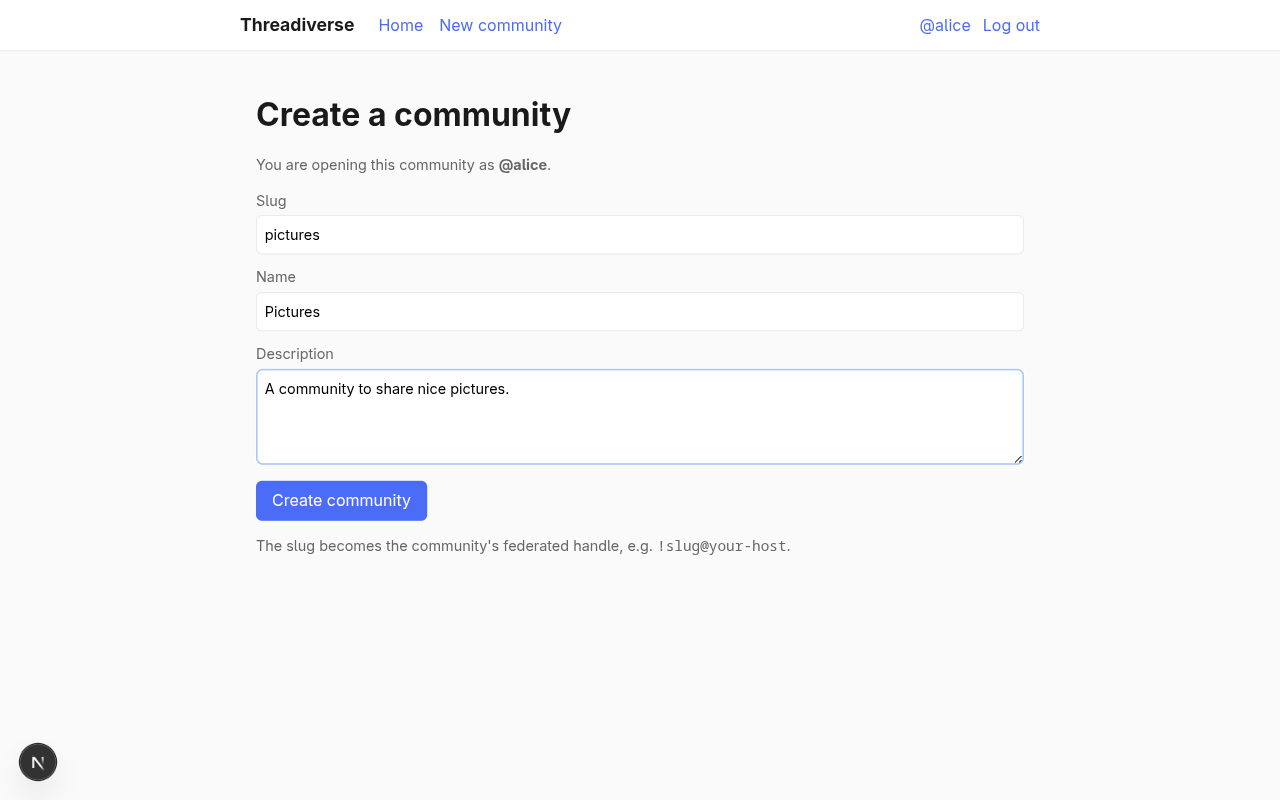Click the Name field label
Image resolution: width=1280 pixels, height=800 pixels.
click(x=276, y=277)
